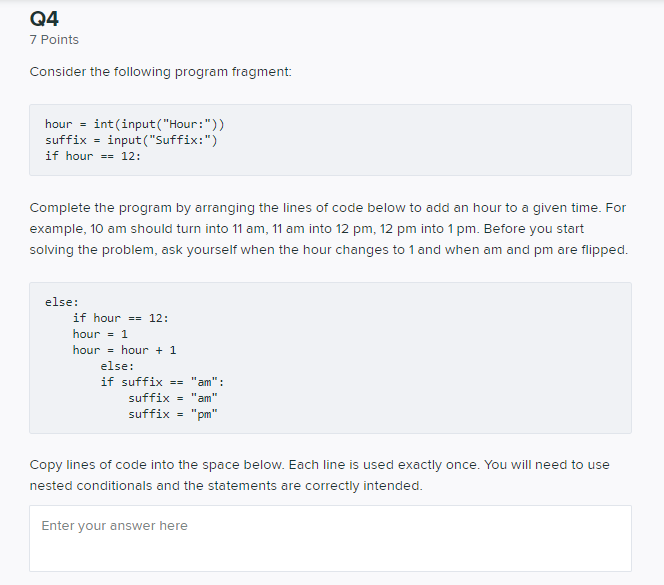Click indented 'if hour == 12:' in second block
The image size is (664, 585).
(121, 318)
